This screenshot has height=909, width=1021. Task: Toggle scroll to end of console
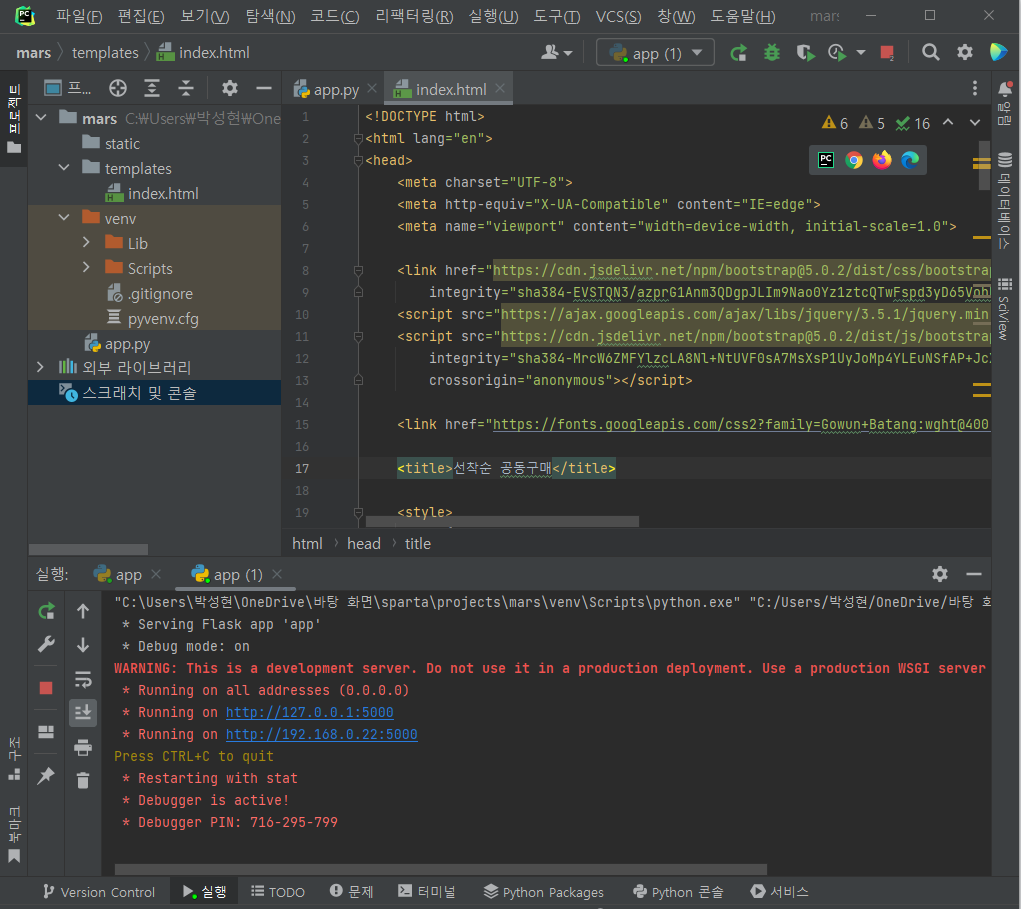click(x=83, y=713)
